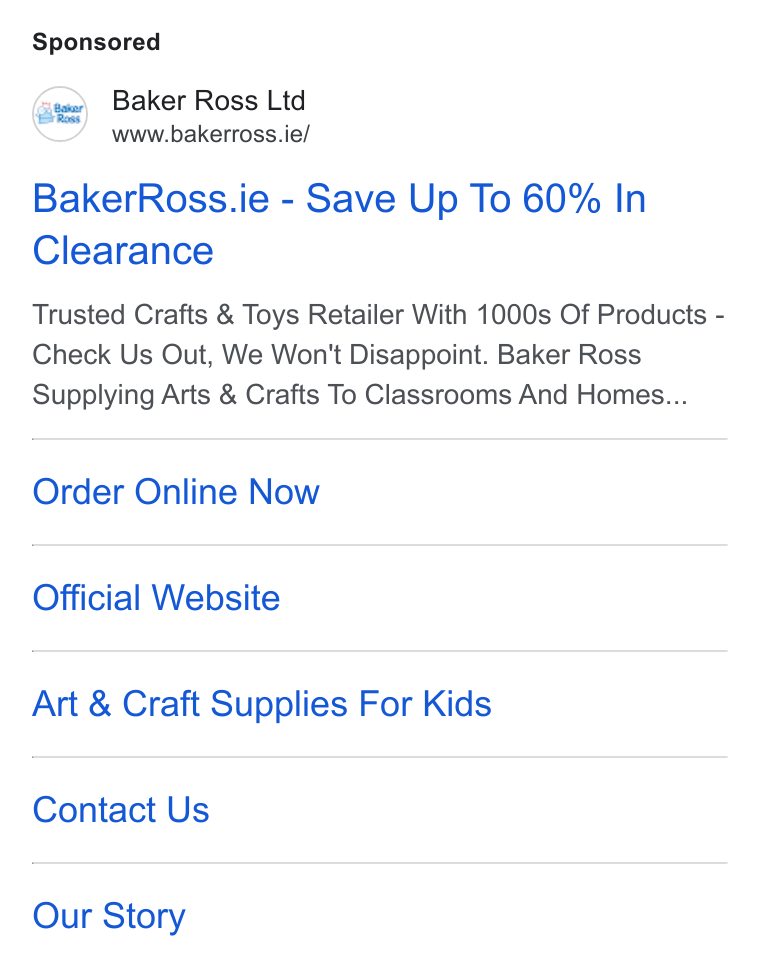
Task: Open Art & Craft Supplies For Kids link
Action: pos(262,704)
